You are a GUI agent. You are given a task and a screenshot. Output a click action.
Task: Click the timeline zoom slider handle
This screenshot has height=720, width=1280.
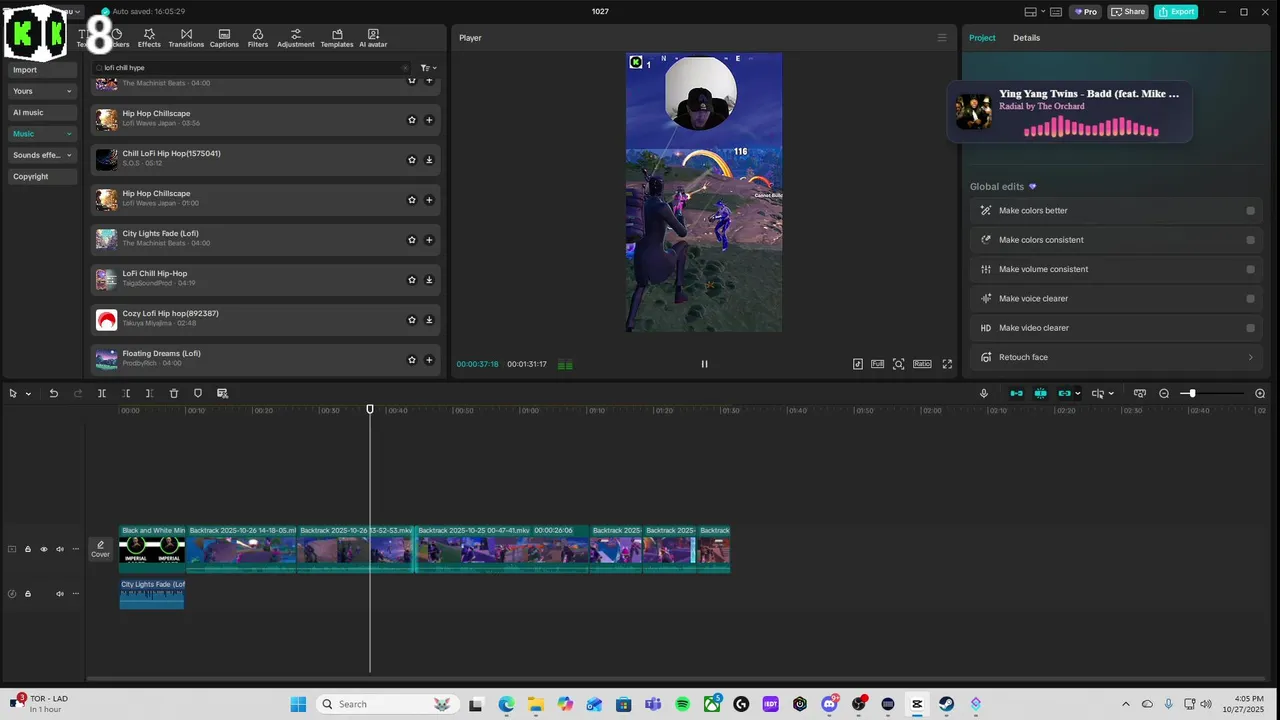click(1192, 394)
